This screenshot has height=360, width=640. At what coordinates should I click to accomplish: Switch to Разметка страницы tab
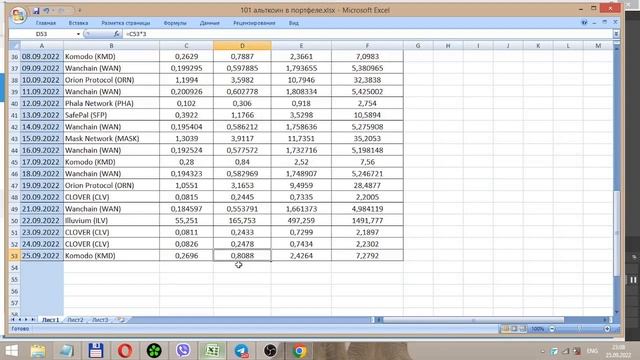tap(126, 23)
